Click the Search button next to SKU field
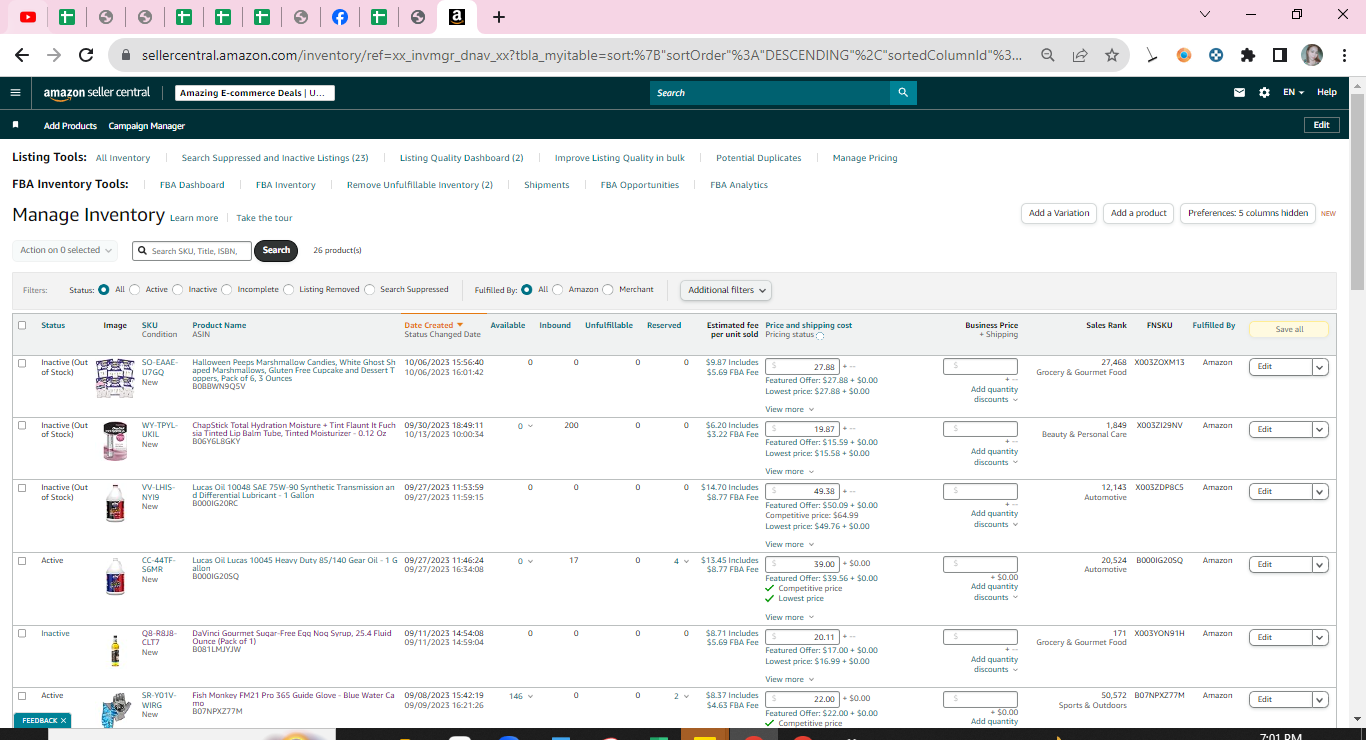This screenshot has height=740, width=1366. [x=276, y=250]
